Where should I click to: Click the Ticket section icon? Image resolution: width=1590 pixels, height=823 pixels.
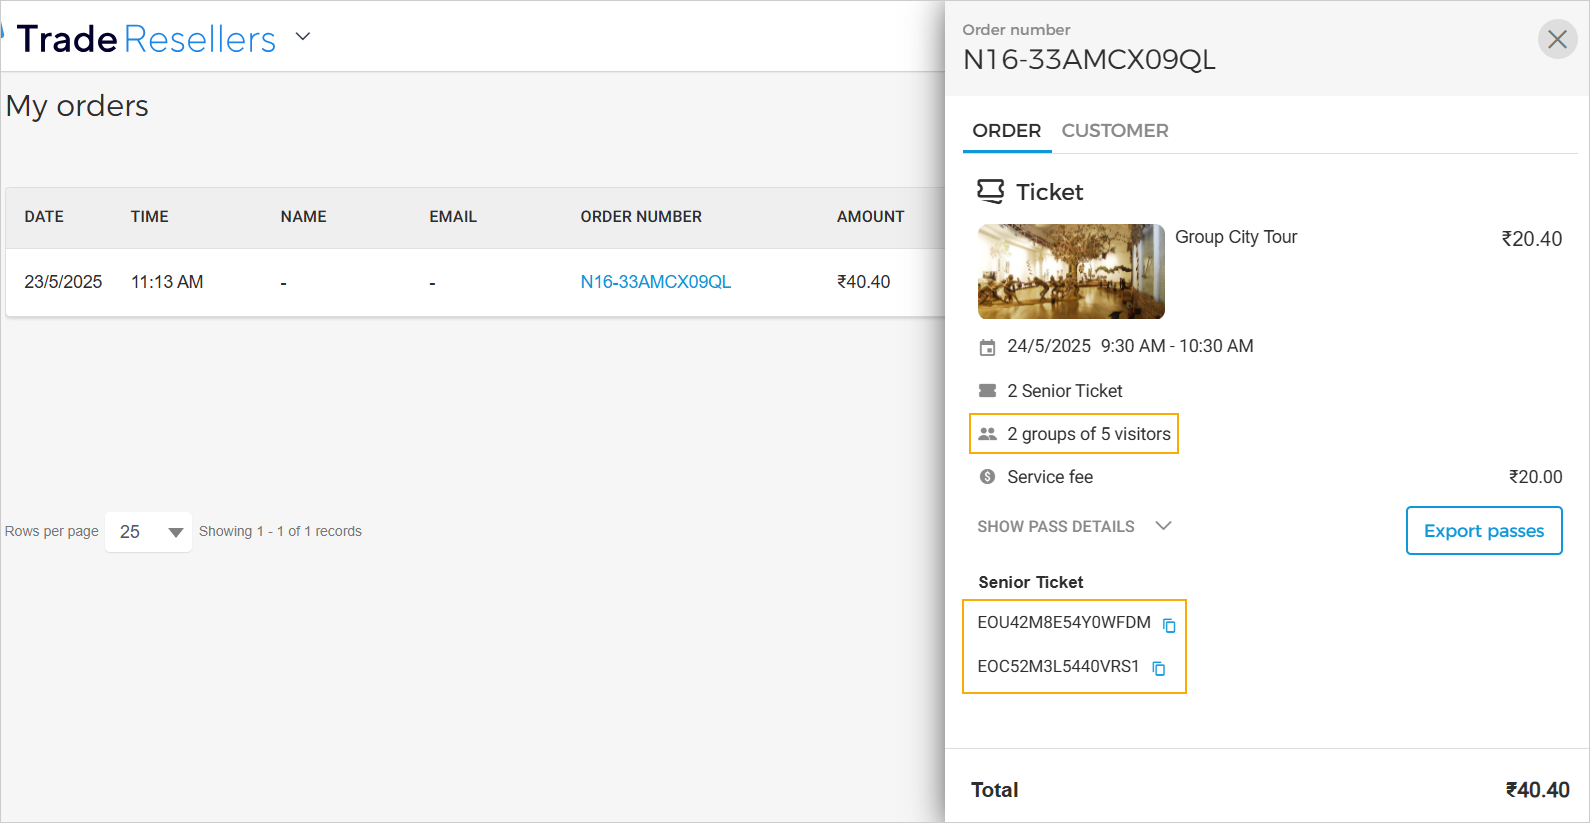pos(990,191)
